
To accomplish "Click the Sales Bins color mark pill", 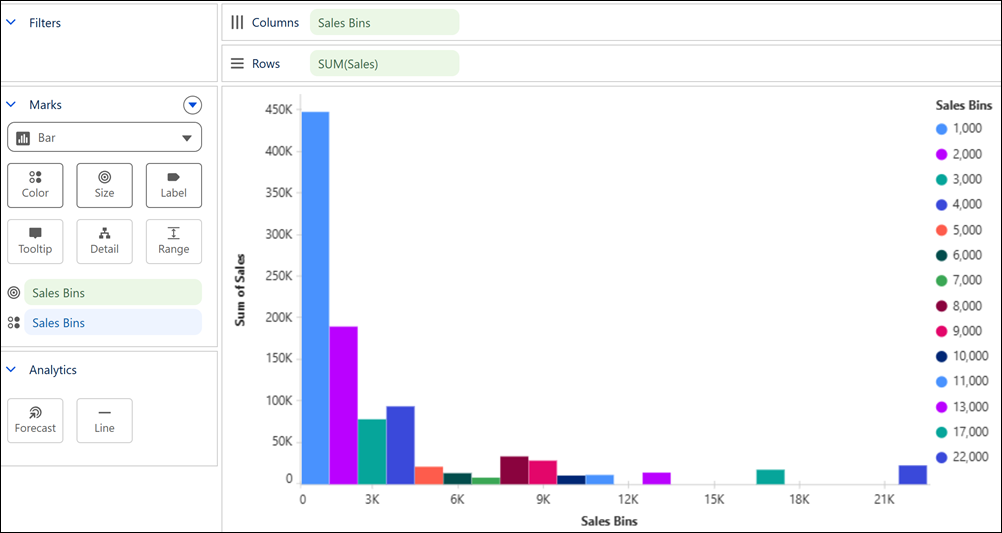I will coord(113,323).
